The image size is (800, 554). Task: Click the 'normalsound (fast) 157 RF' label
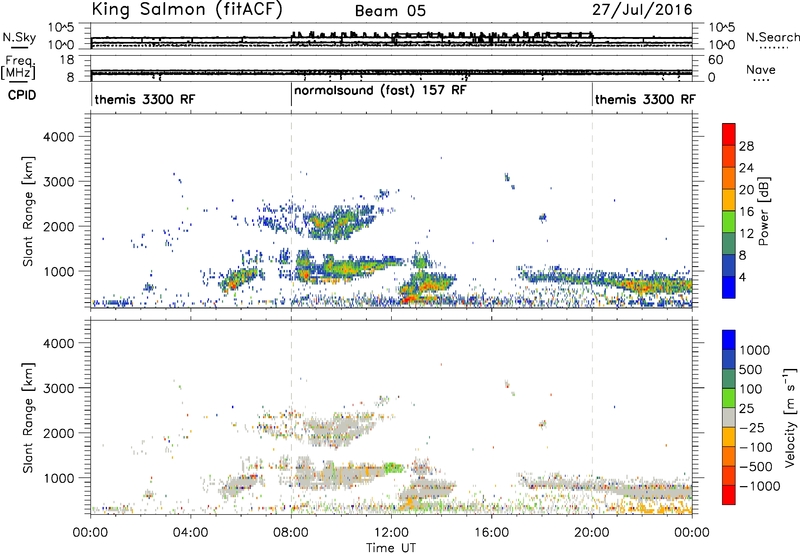click(x=380, y=91)
